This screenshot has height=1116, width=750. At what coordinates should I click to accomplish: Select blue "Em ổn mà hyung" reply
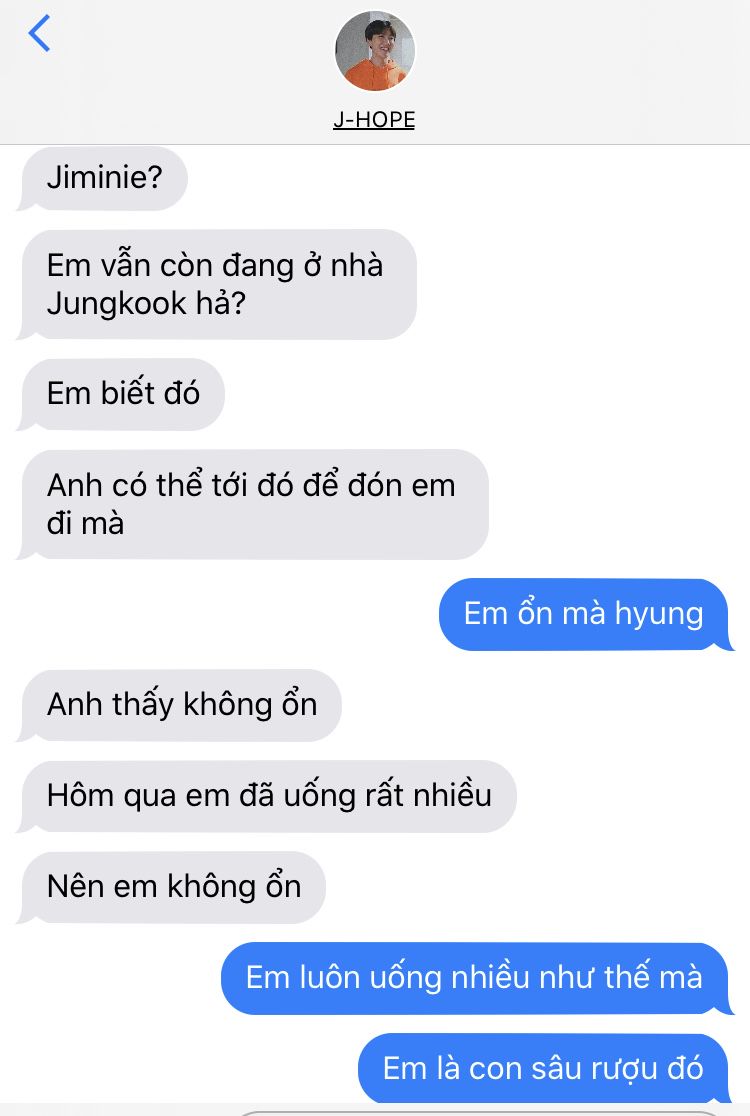(x=585, y=614)
